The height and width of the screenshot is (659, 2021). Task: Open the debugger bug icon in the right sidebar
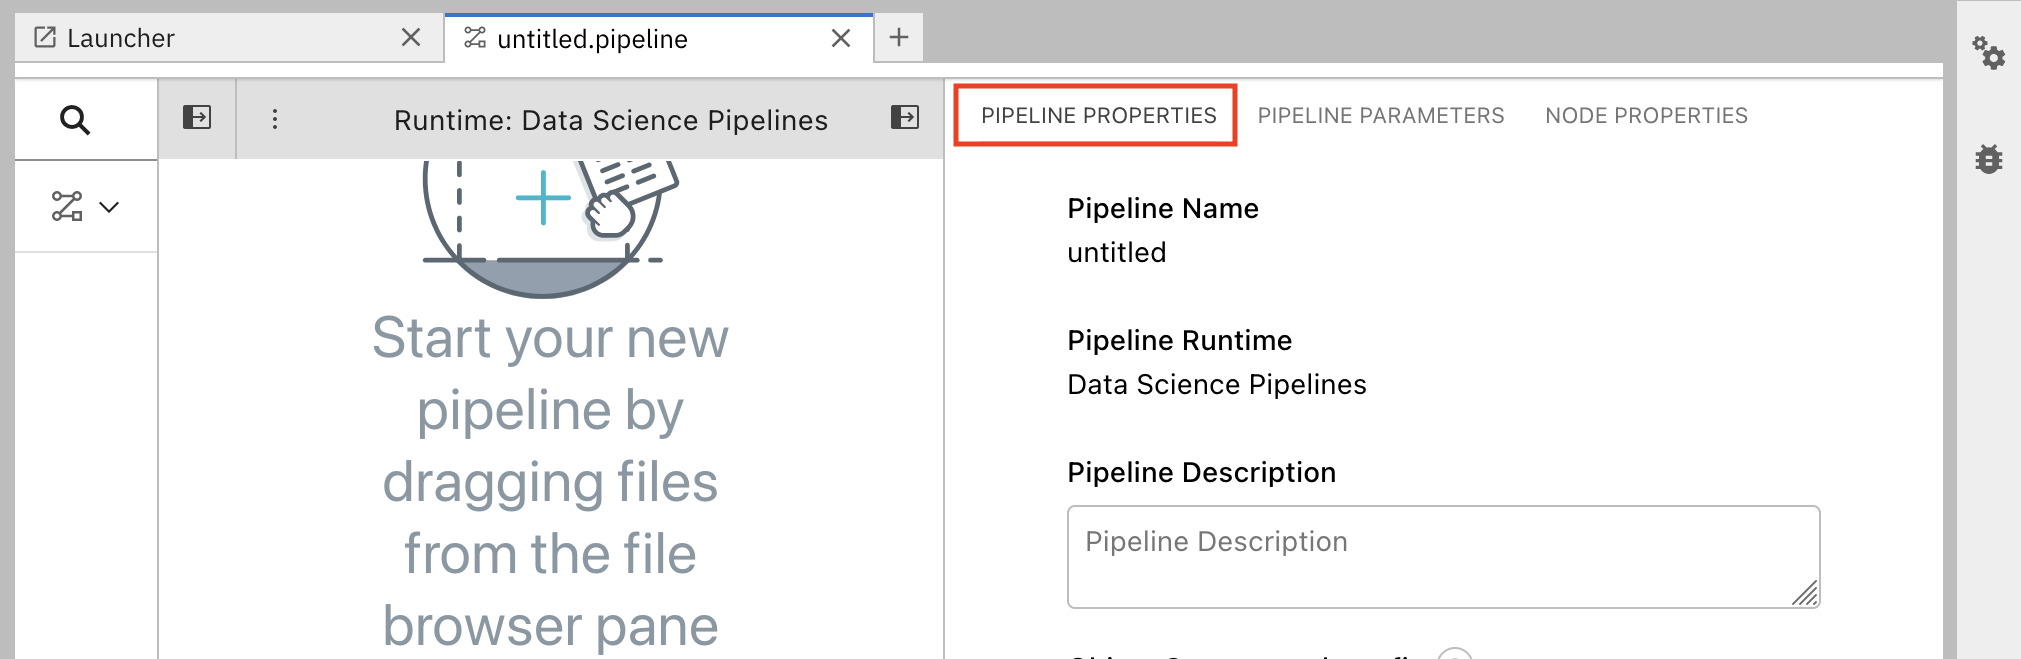tap(1988, 159)
